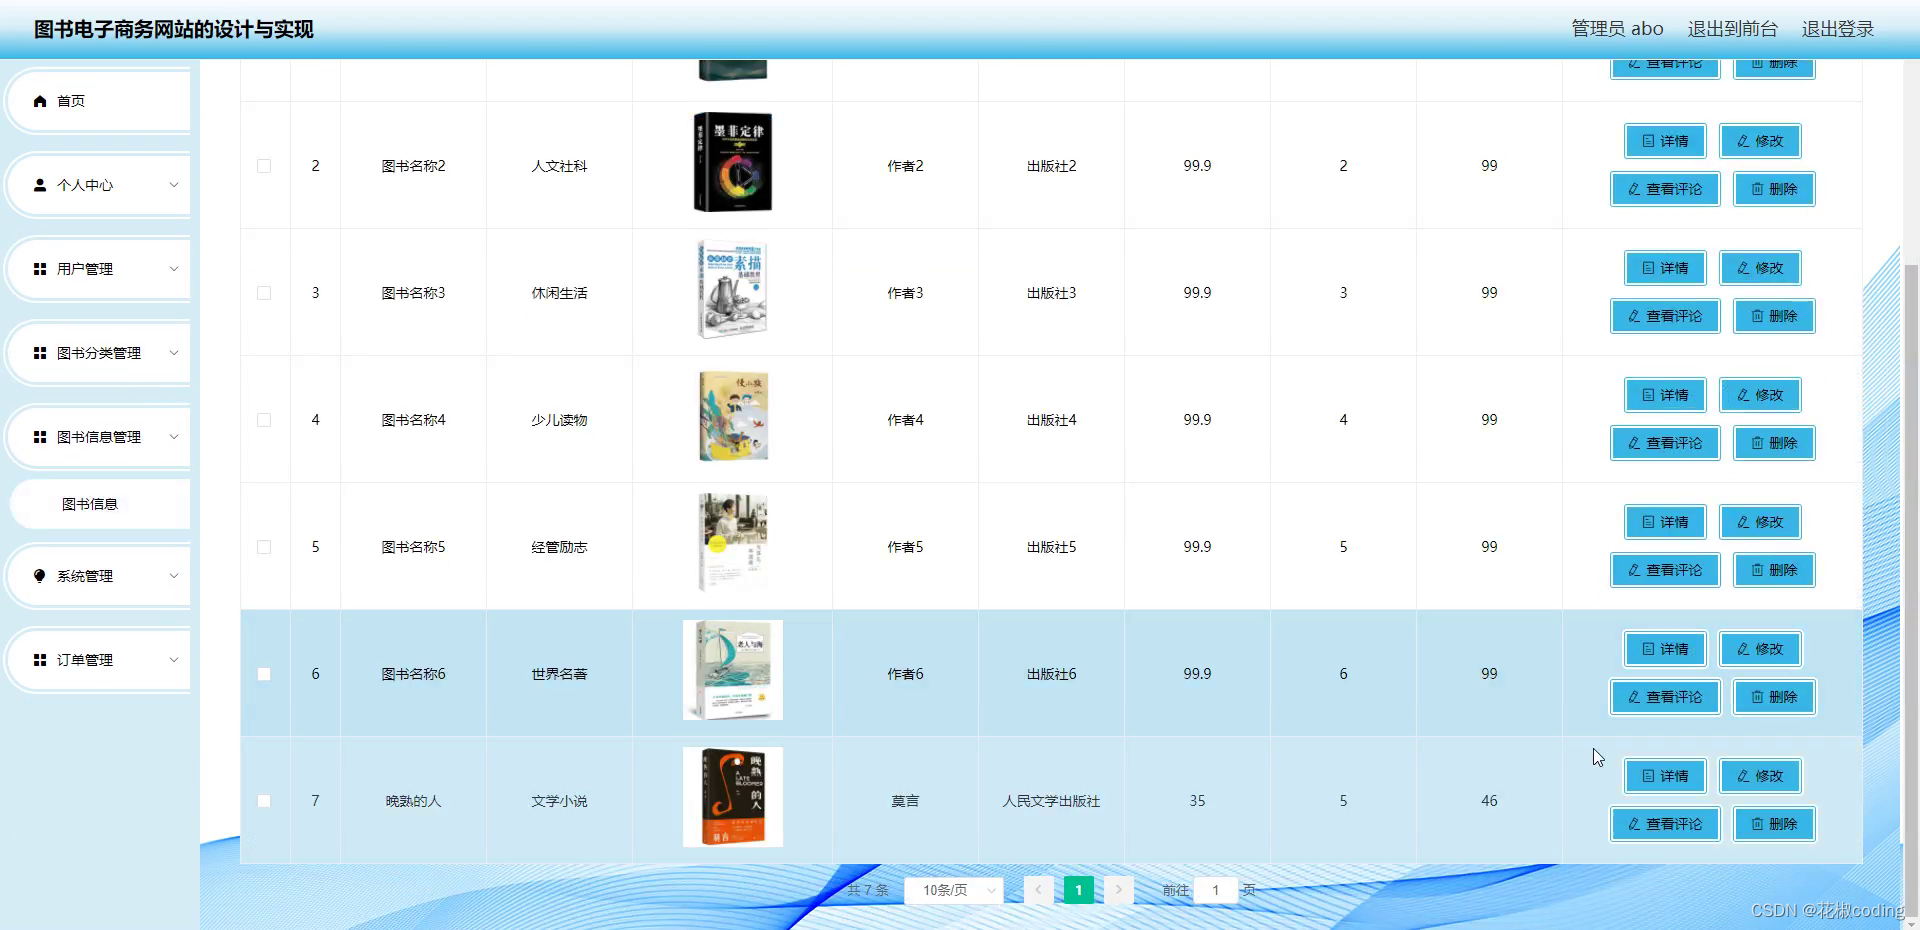The height and width of the screenshot is (930, 1920).
Task: Click the home icon beside 首页
Action: 40,101
